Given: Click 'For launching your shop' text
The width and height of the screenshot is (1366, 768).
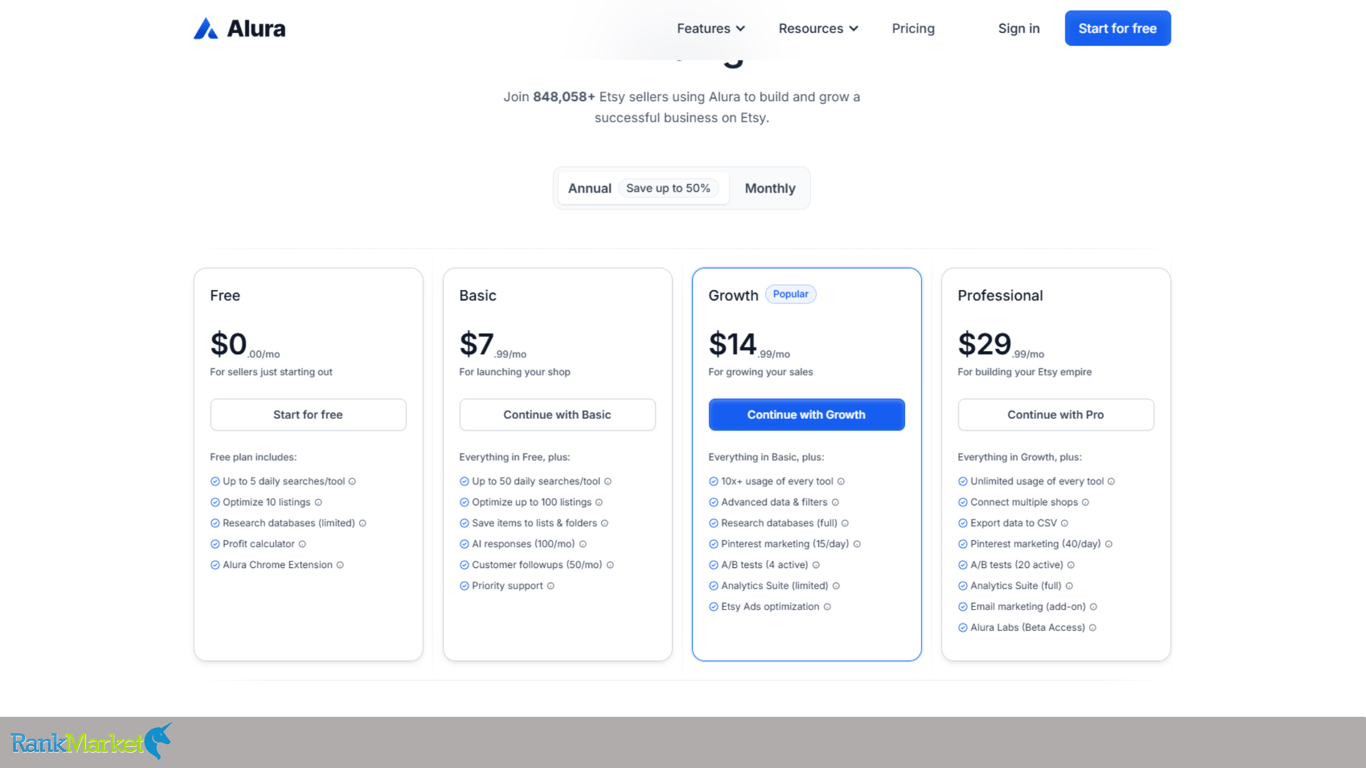Looking at the screenshot, I should pos(515,372).
